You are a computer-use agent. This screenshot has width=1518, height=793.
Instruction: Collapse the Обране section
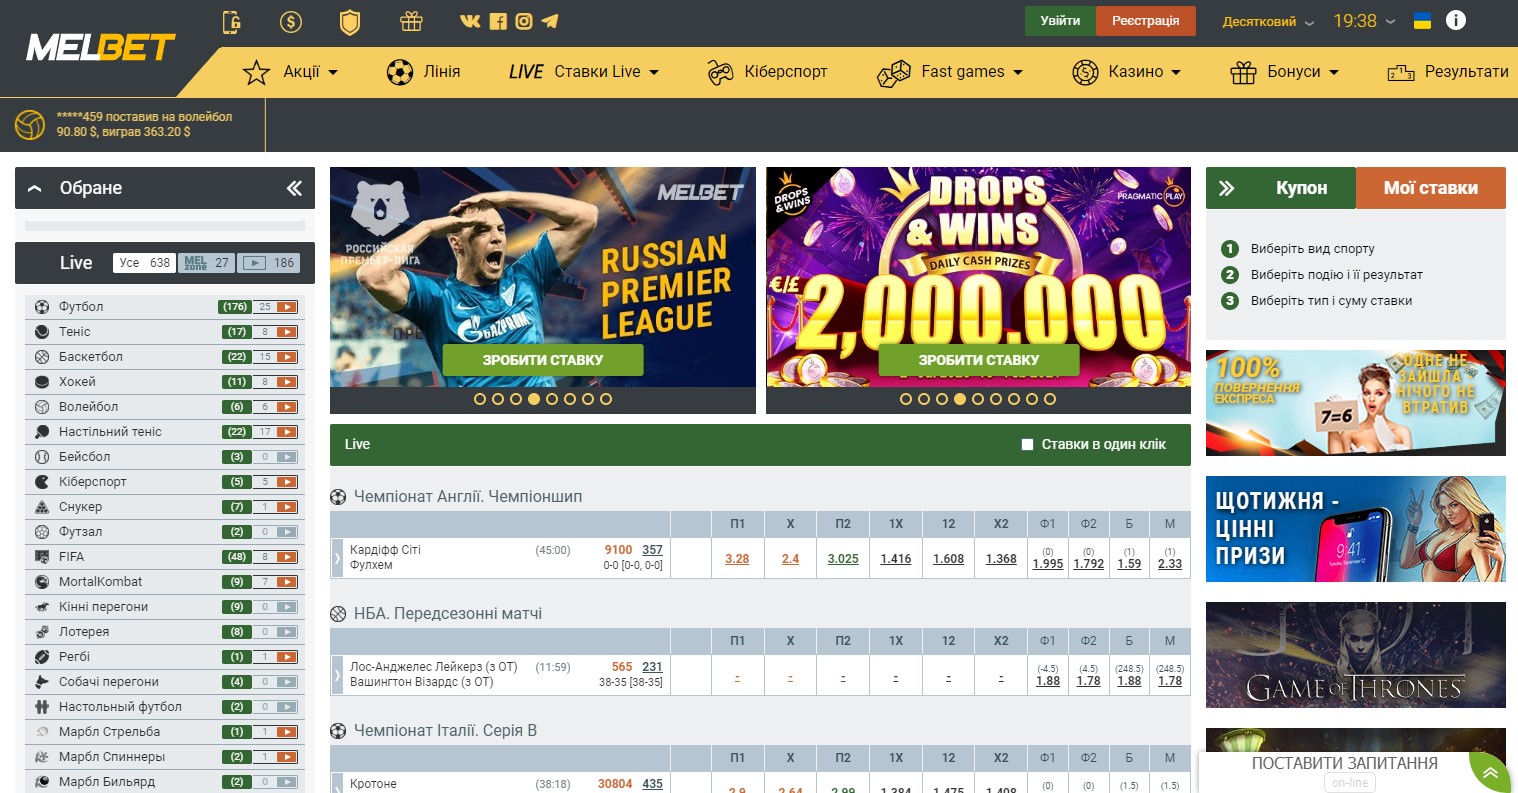(x=36, y=188)
